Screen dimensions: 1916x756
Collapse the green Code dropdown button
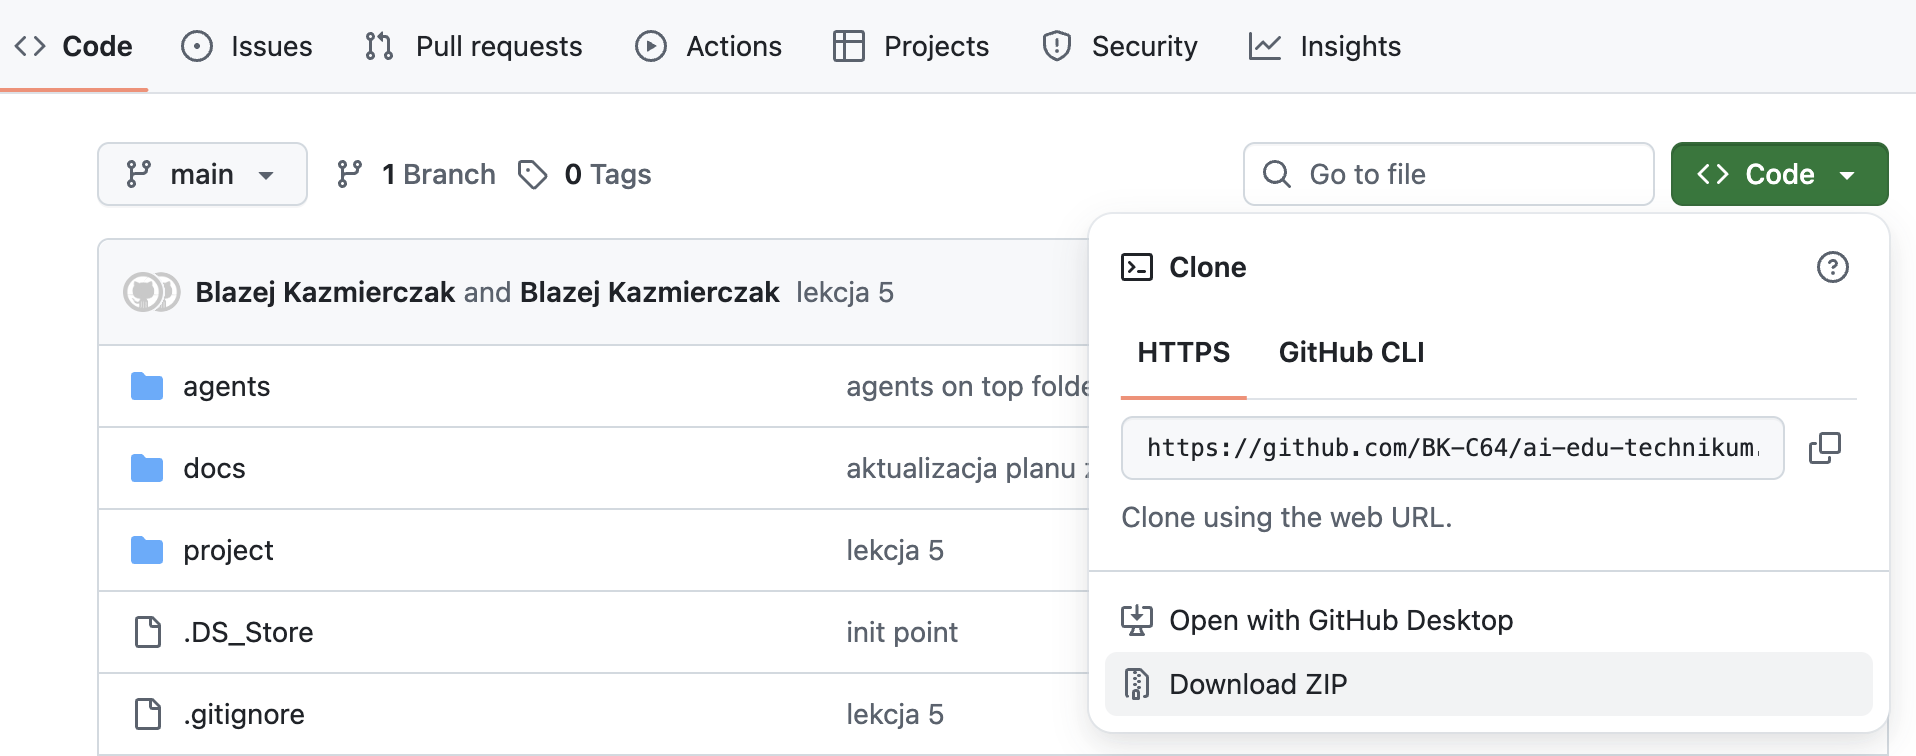coord(1779,174)
